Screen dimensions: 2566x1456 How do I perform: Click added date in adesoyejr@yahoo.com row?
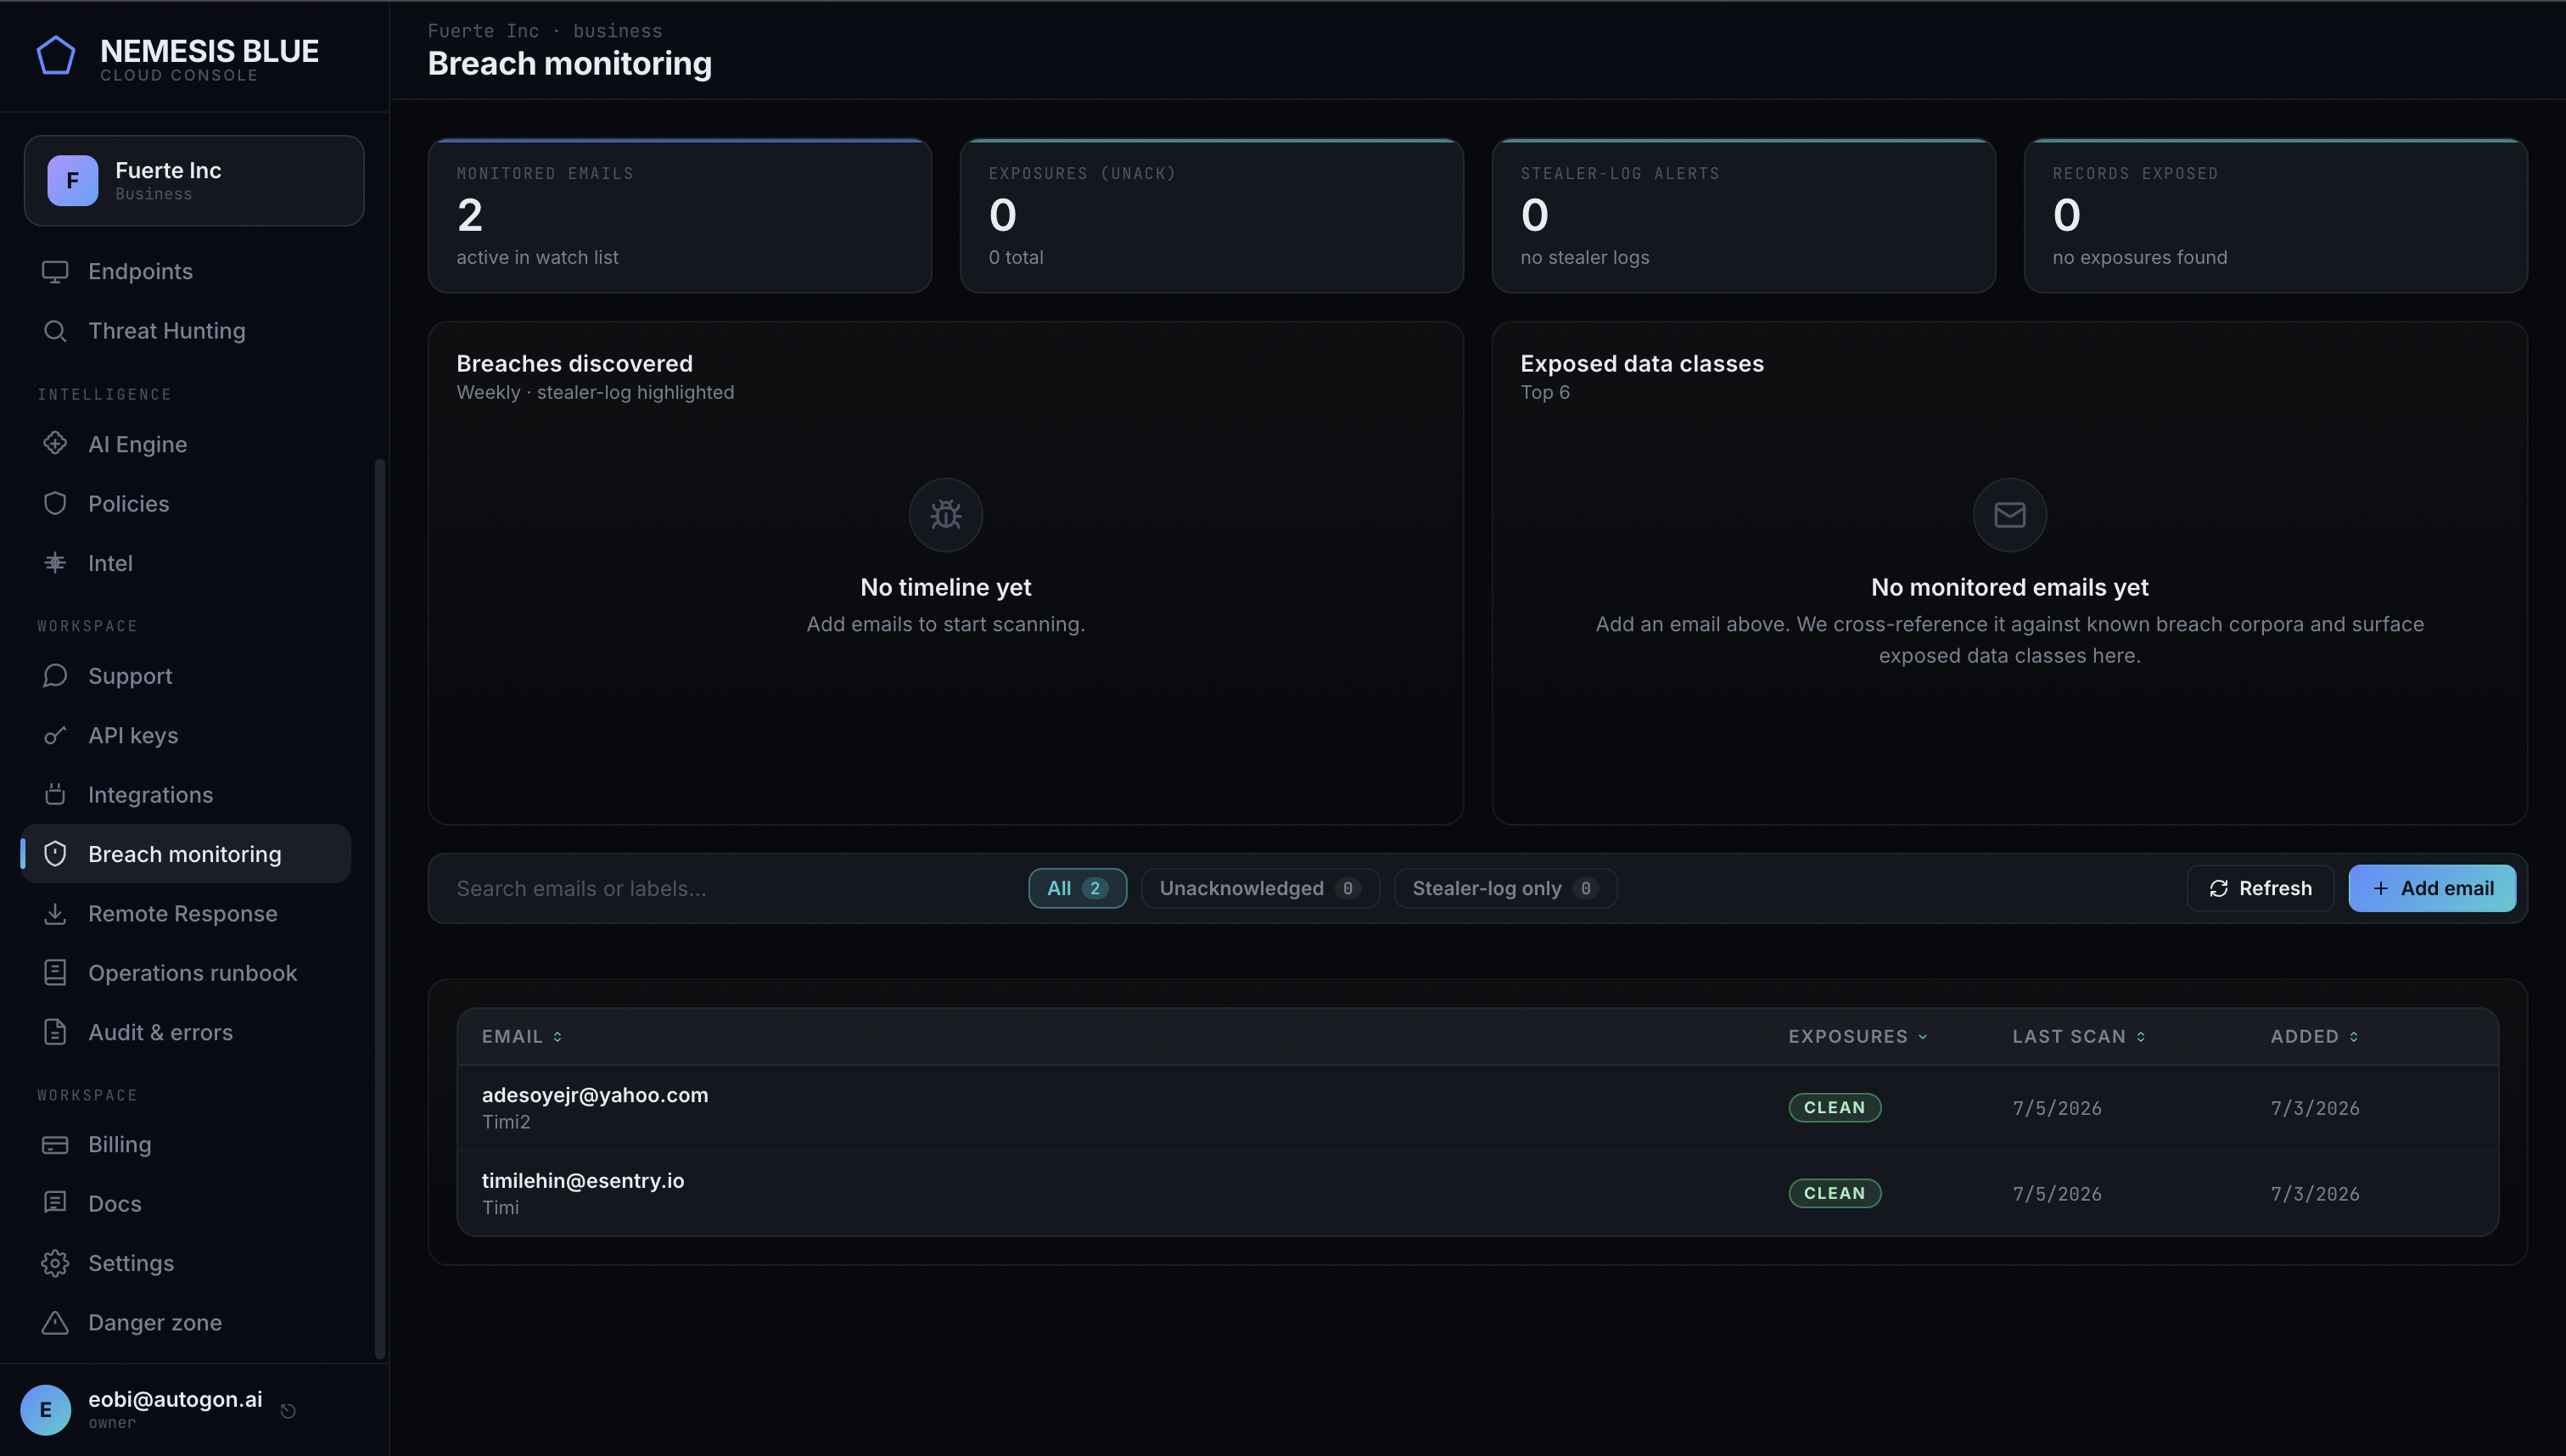tap(2314, 1108)
